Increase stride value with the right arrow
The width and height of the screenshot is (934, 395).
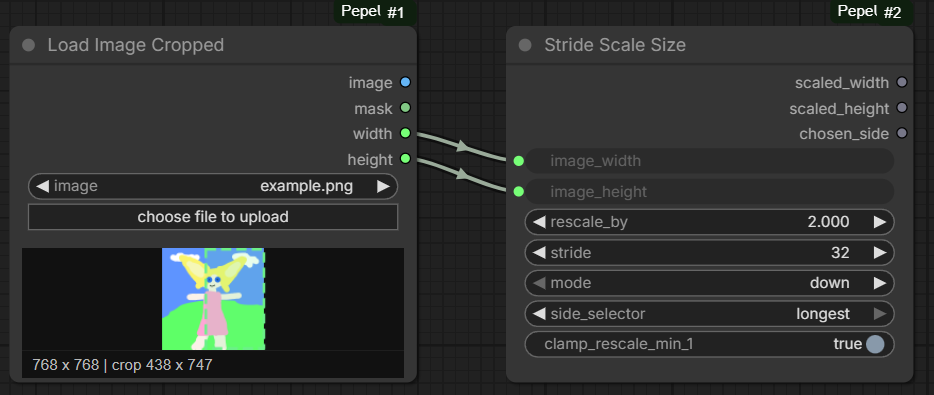(x=880, y=253)
